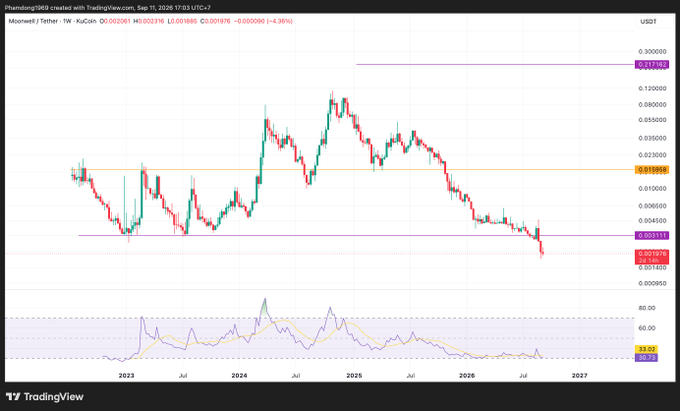Click the 2026 label on time axis
Viewport: 680px width, 411px height.
pyautogui.click(x=466, y=375)
